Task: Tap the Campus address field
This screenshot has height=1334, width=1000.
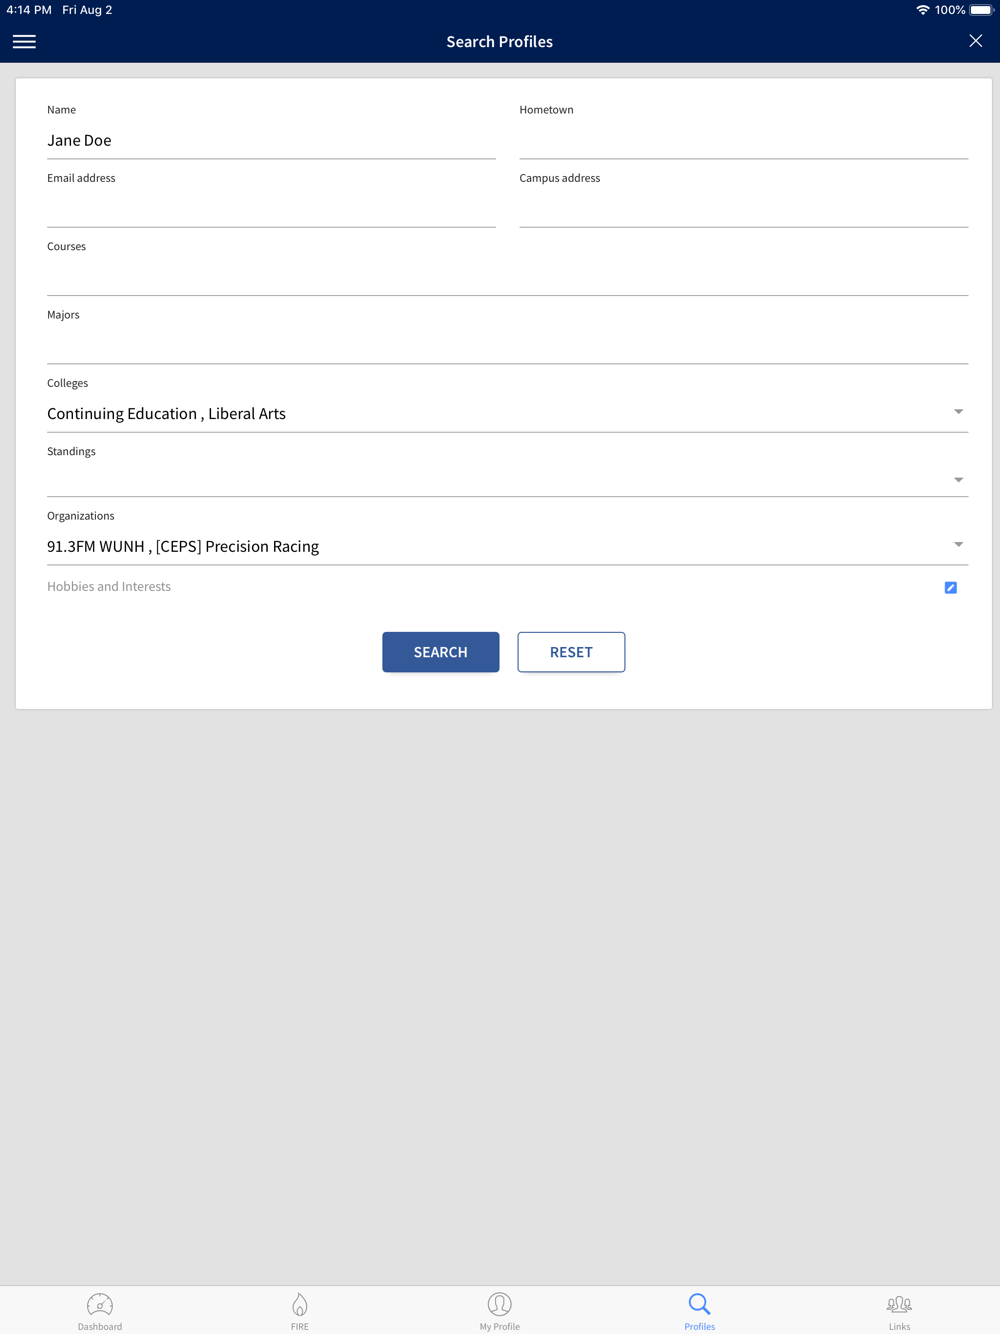Action: (743, 209)
